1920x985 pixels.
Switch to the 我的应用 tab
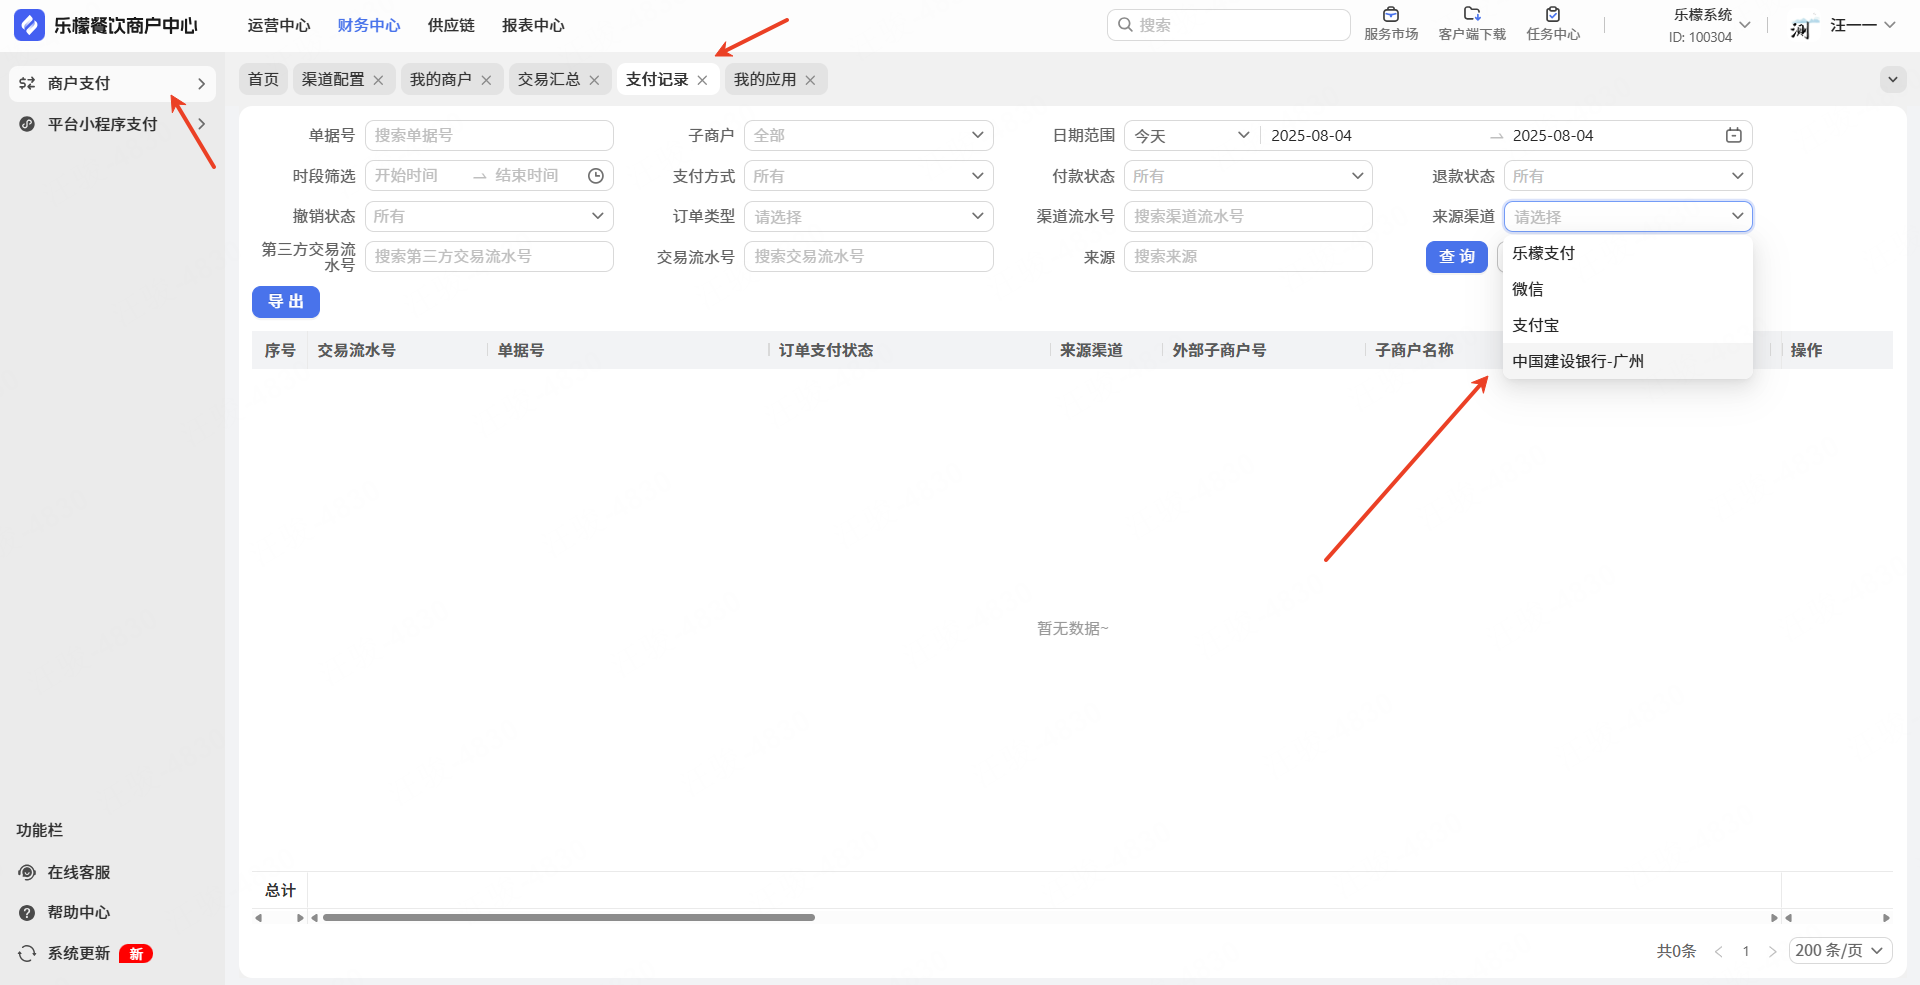click(765, 79)
